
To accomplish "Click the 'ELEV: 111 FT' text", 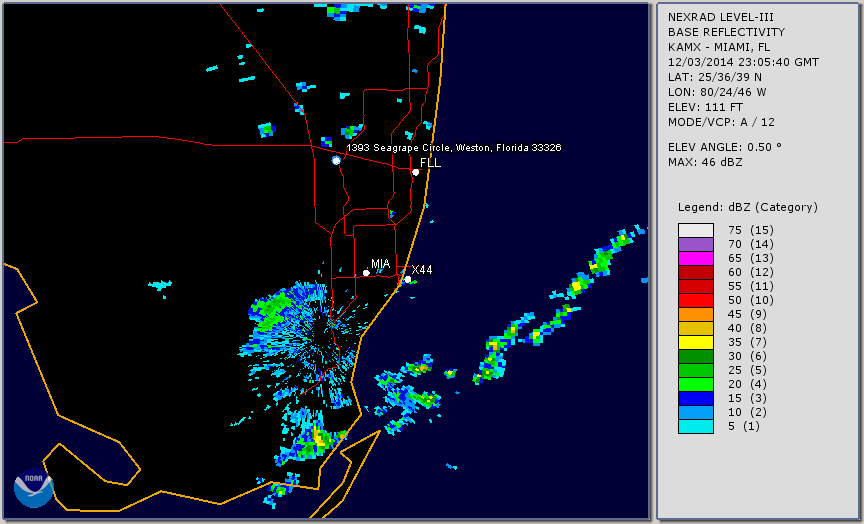I will coord(705,107).
